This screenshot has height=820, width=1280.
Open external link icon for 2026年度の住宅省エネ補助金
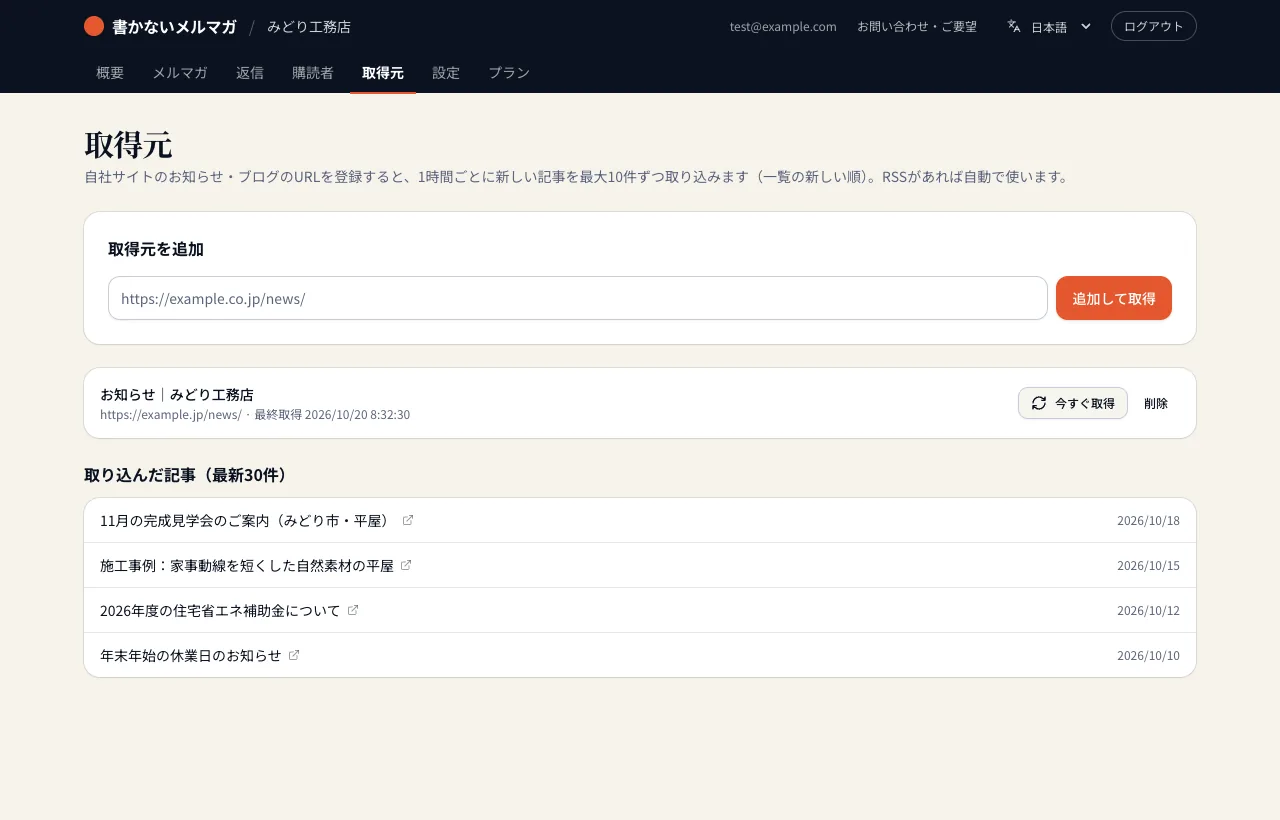[x=353, y=610]
